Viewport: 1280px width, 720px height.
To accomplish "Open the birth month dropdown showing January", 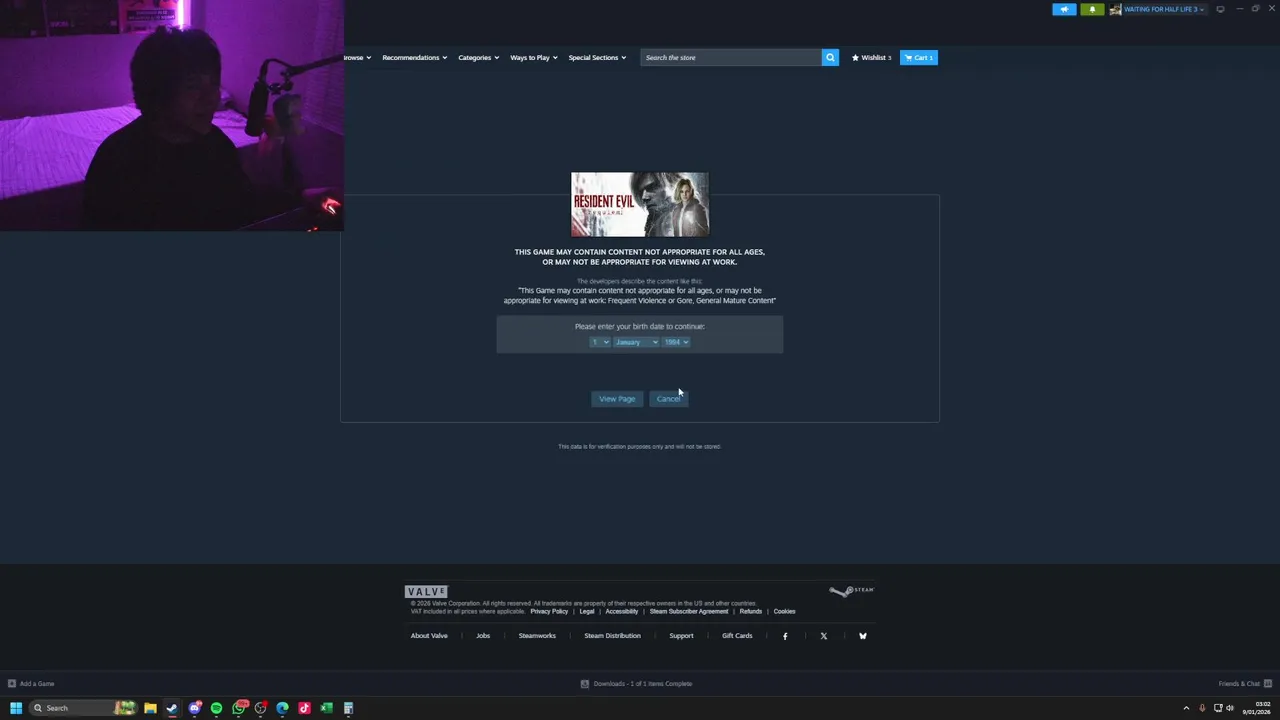I will 636,342.
